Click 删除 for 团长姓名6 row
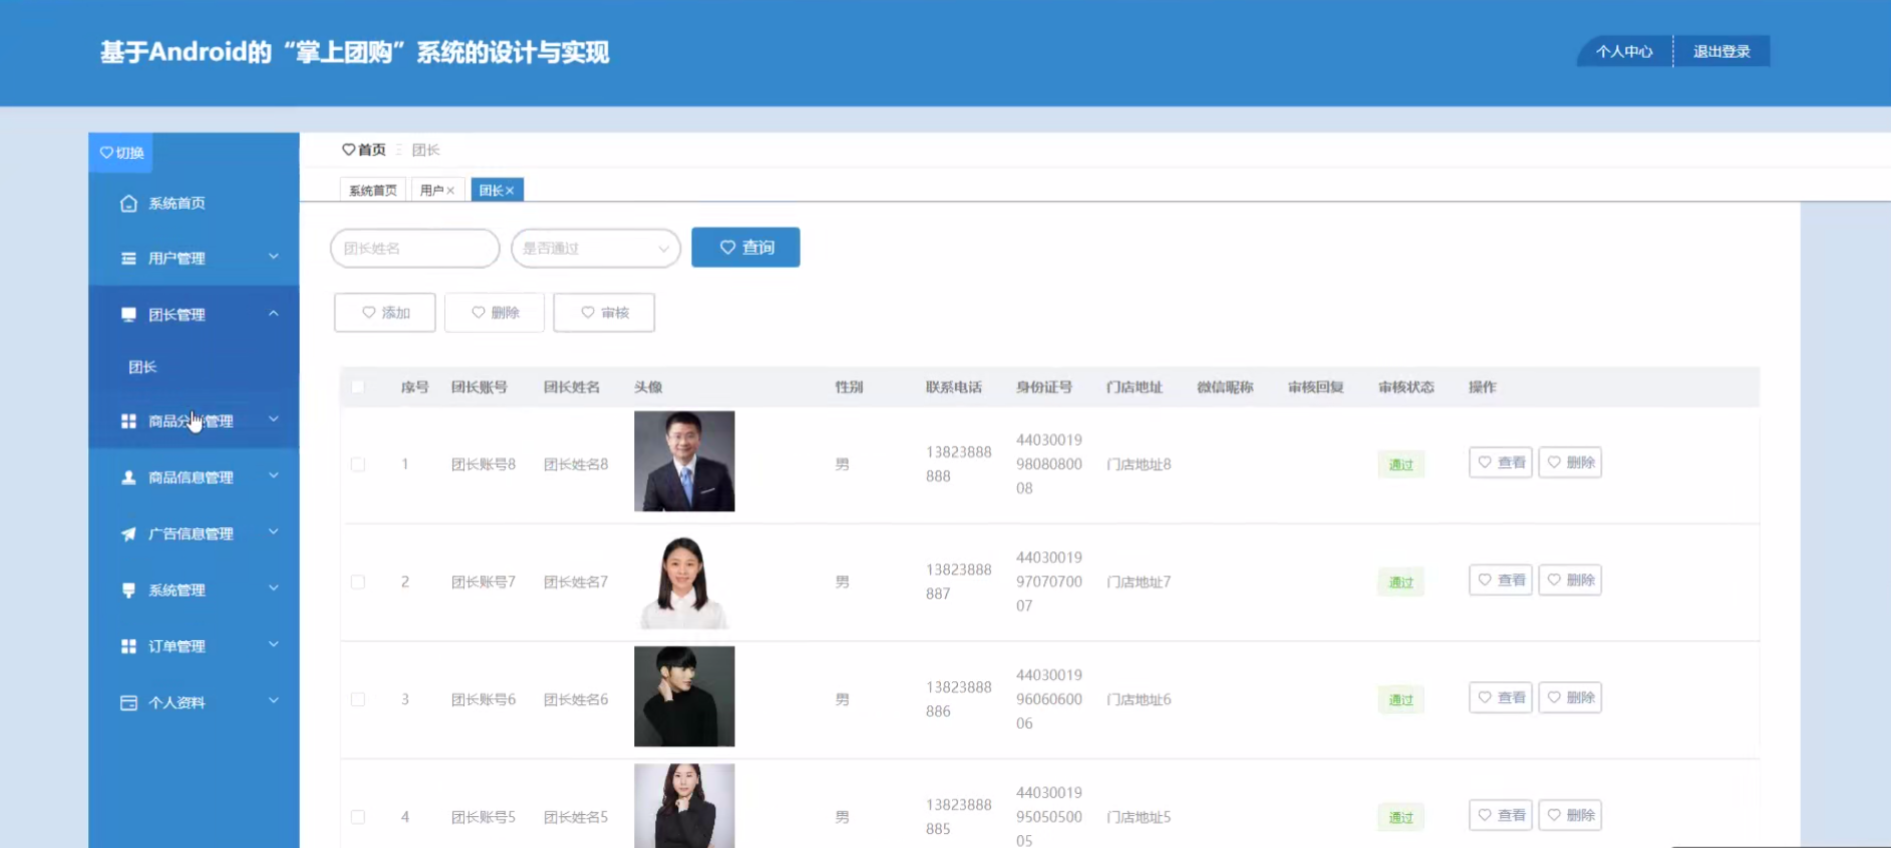 1570,697
